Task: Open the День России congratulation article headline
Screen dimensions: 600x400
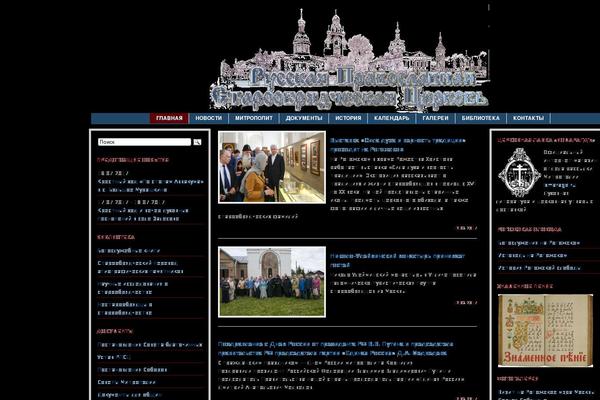Action: [x=336, y=348]
